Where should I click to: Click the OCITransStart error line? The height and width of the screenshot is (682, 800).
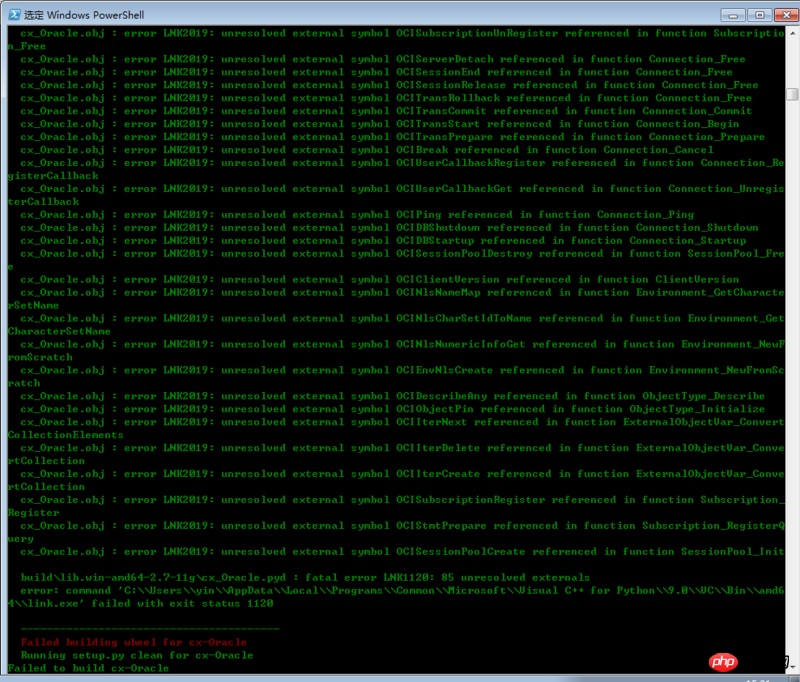(x=380, y=124)
